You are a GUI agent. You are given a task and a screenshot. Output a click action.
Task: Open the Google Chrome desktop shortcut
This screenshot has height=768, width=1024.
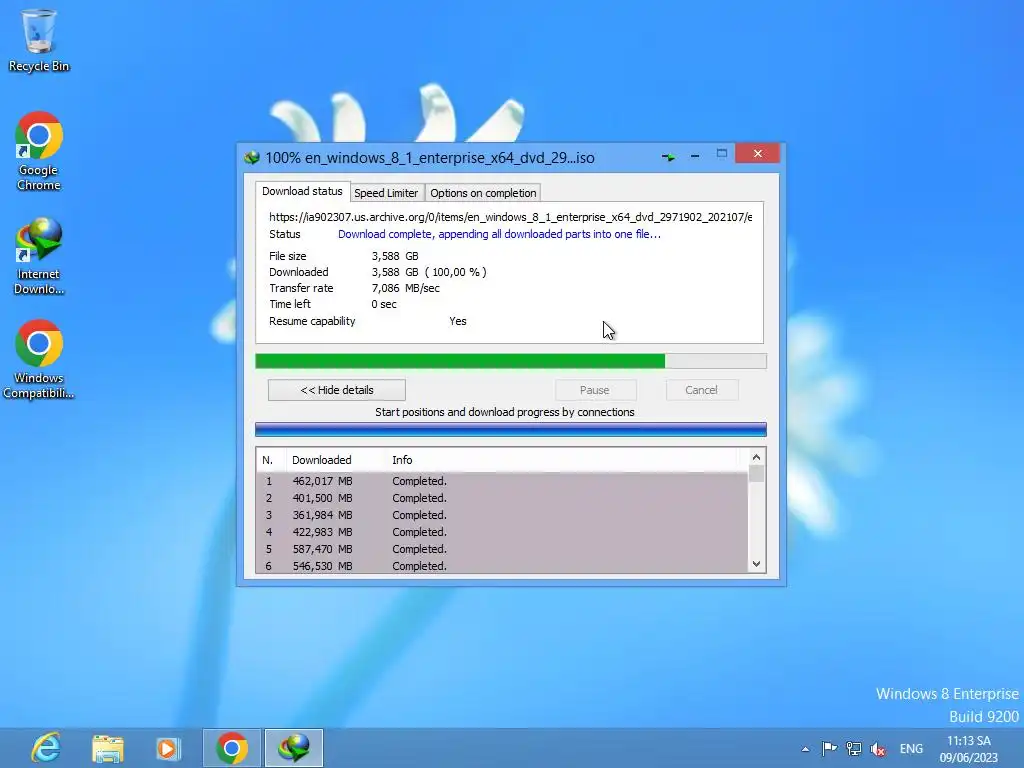[x=39, y=151]
